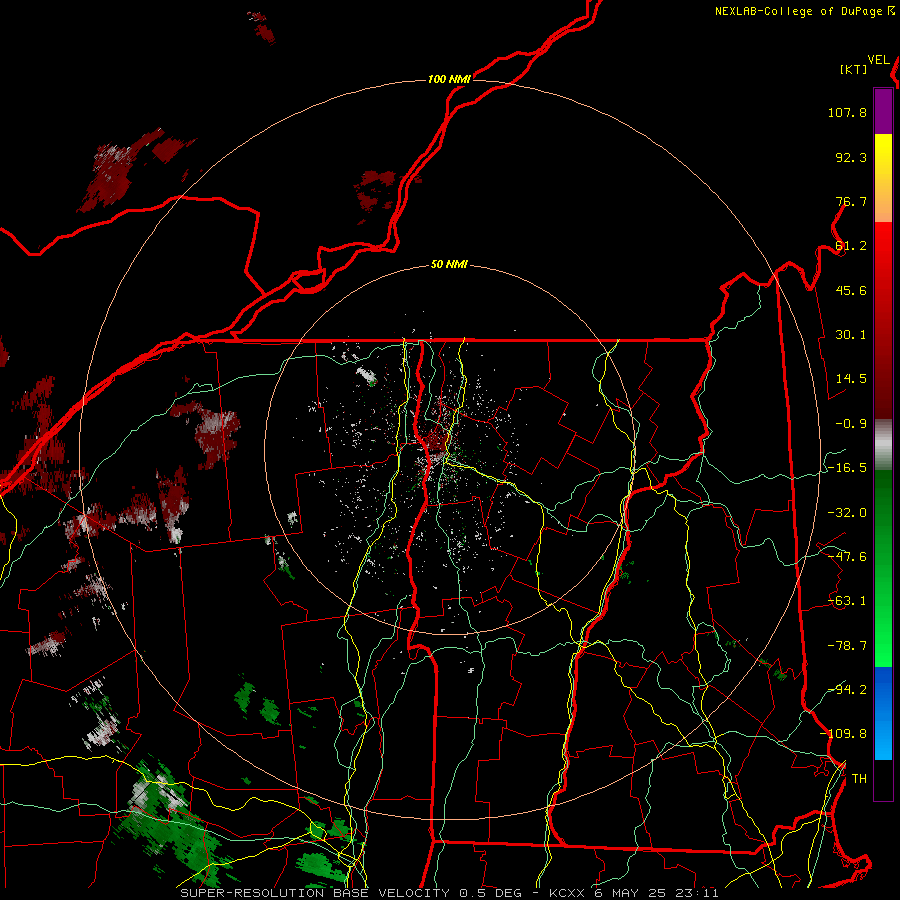Click the -63.1 value on the velocity scale
900x900 pixels.
pyautogui.click(x=847, y=601)
